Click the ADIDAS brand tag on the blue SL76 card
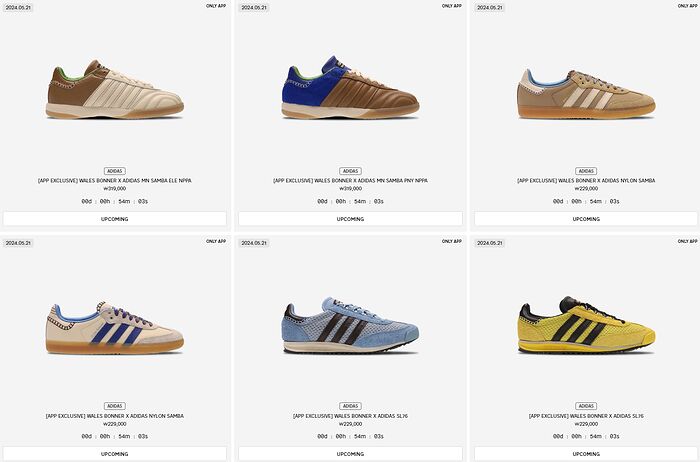Viewport: 700px width, 462px height. (350, 406)
